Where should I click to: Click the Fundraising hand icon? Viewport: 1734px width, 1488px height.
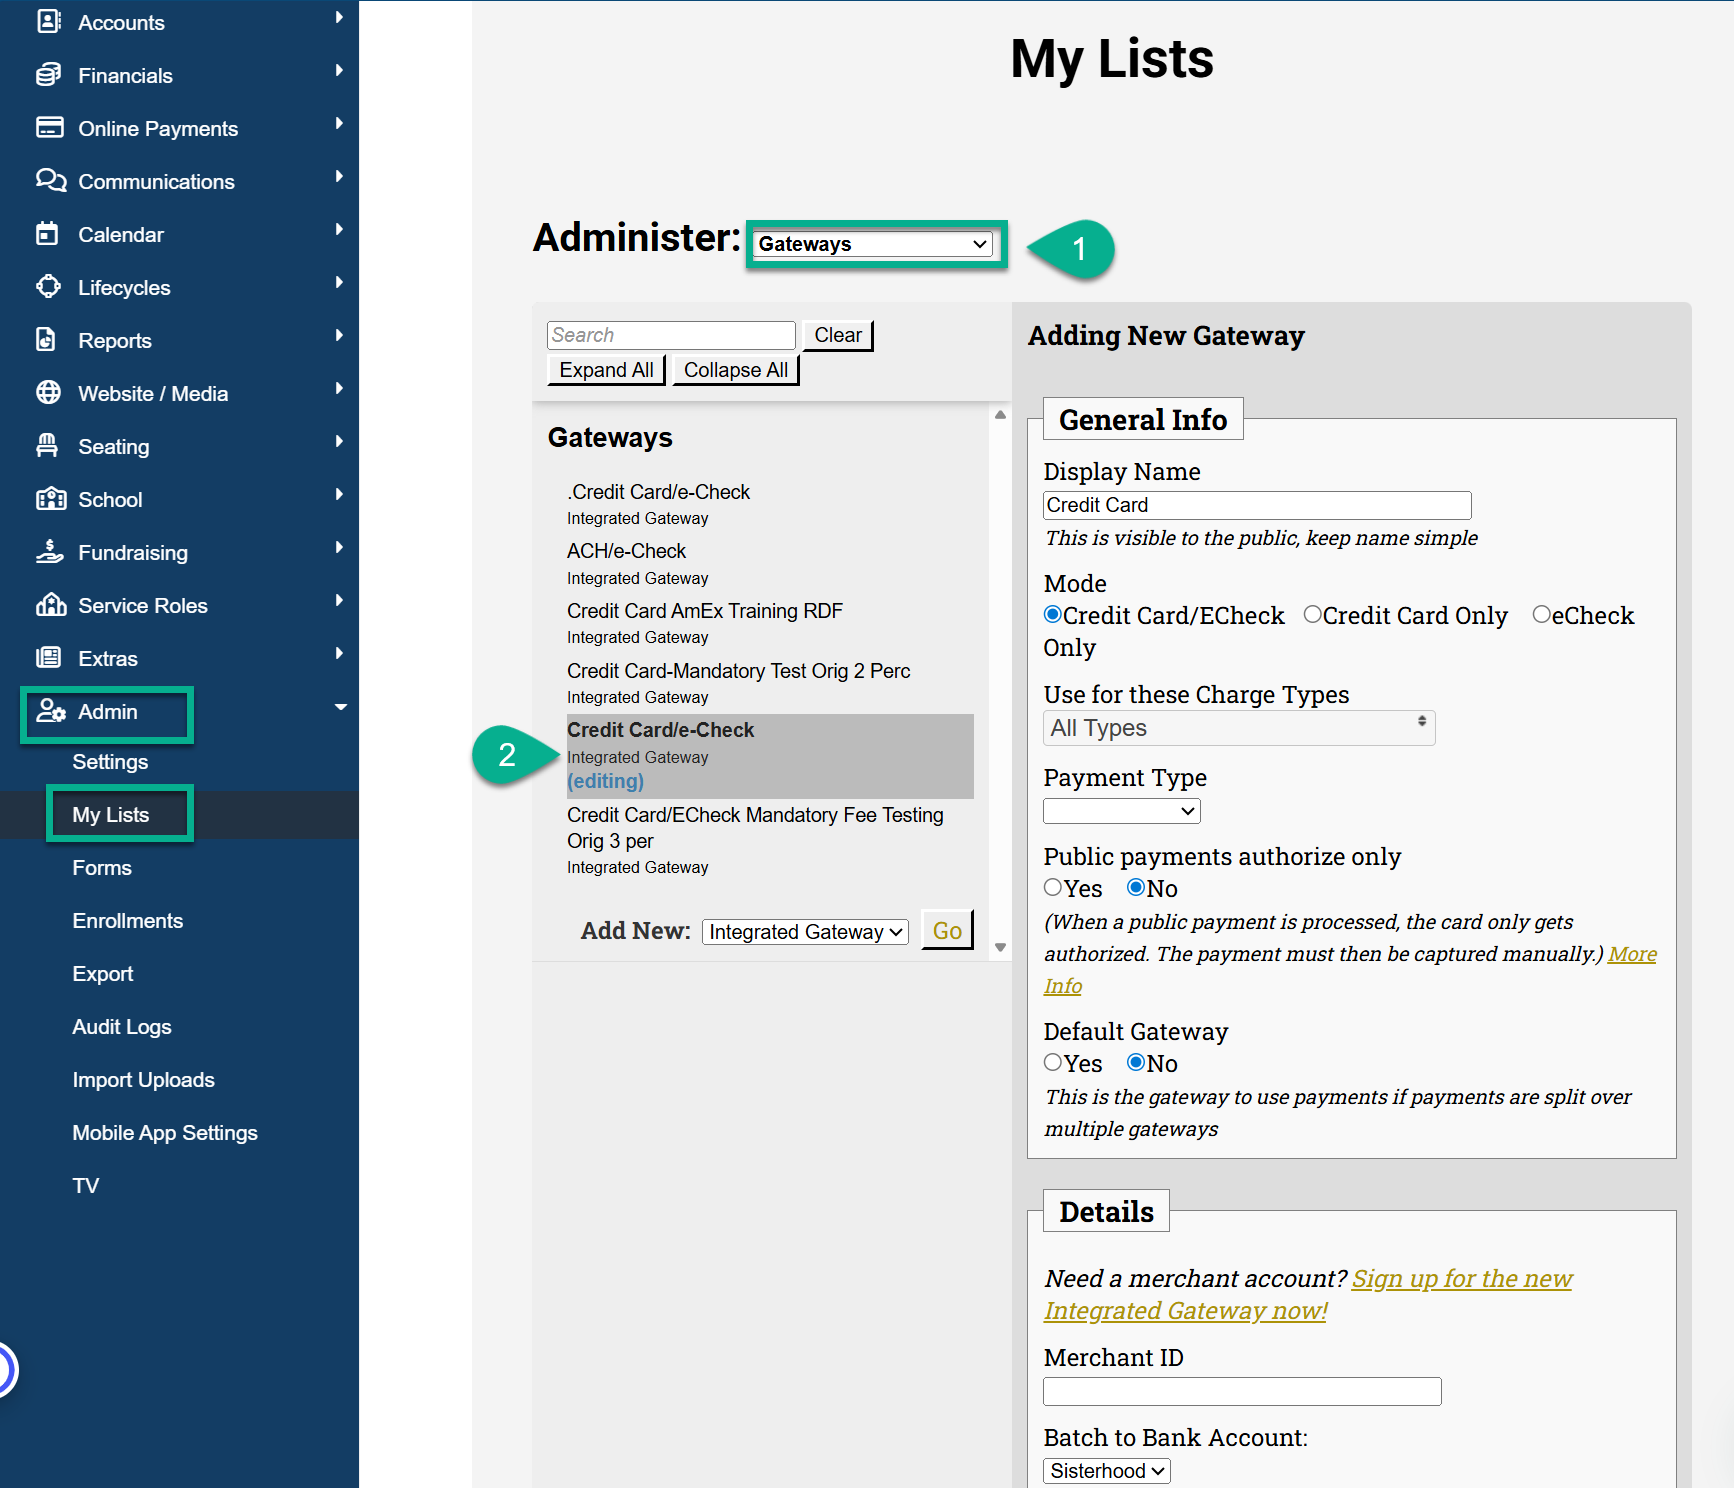pyautogui.click(x=48, y=552)
